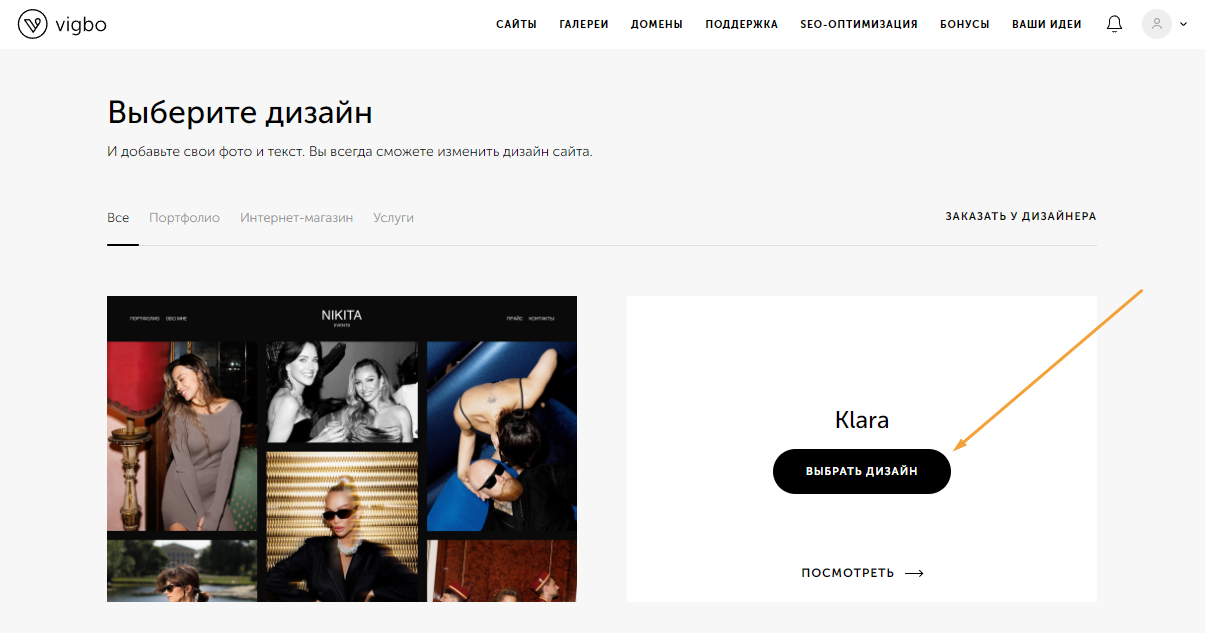Click the arrow next to ПОСМОТРЕТЬ
Screen dimensions: 1205x633
tap(914, 573)
